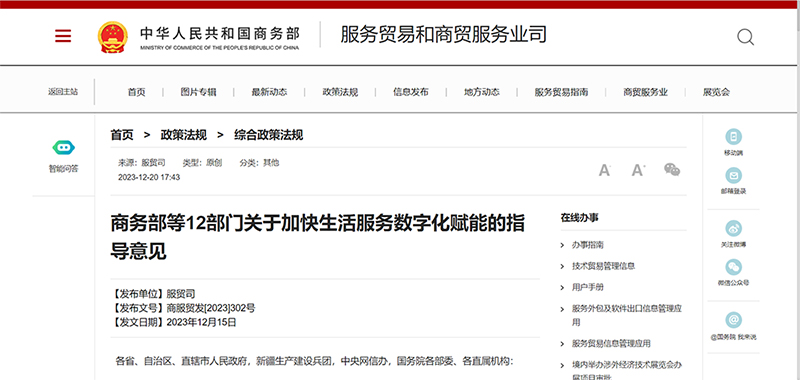The width and height of the screenshot is (800, 380).
Task: Open 境内举办涉外经济技术展览会 link
Action: coord(627,371)
